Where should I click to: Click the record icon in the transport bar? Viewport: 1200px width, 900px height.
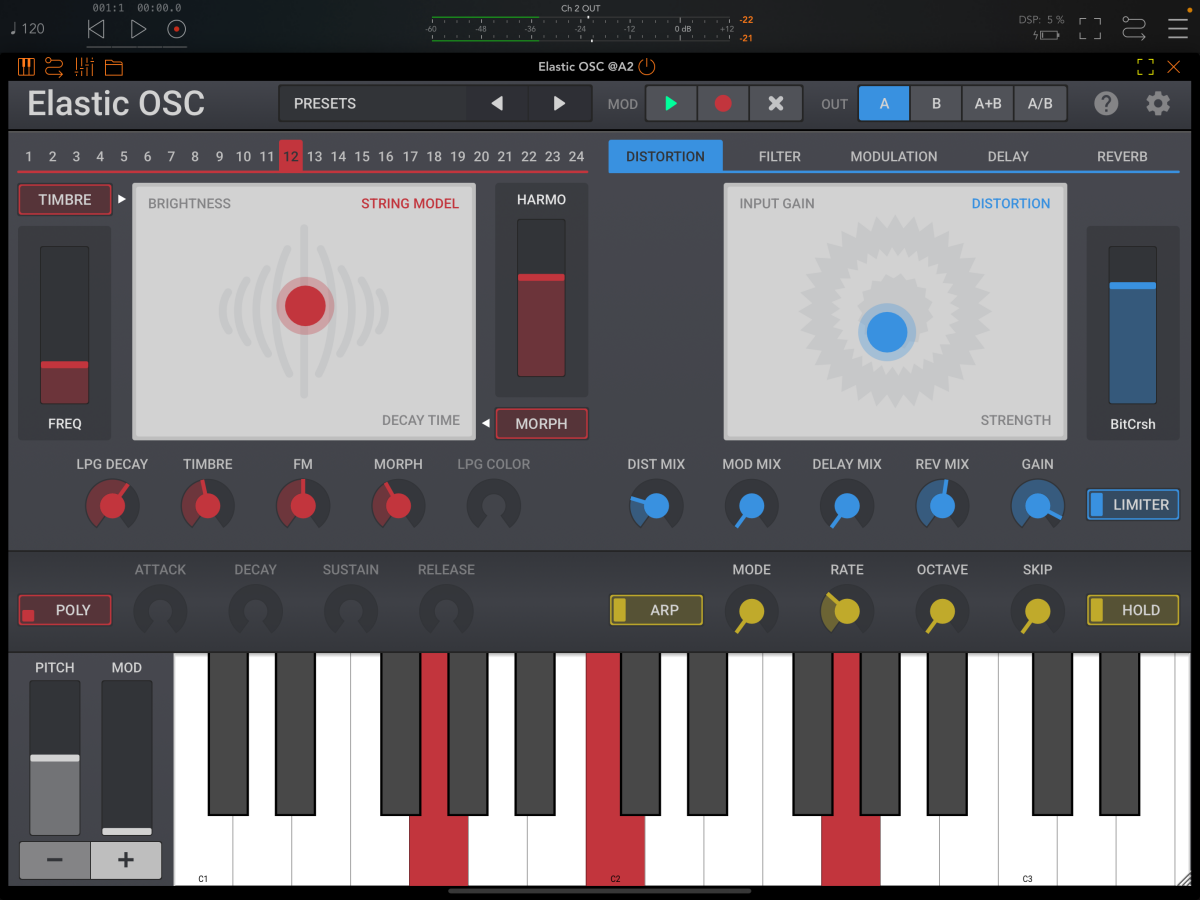[x=175, y=28]
